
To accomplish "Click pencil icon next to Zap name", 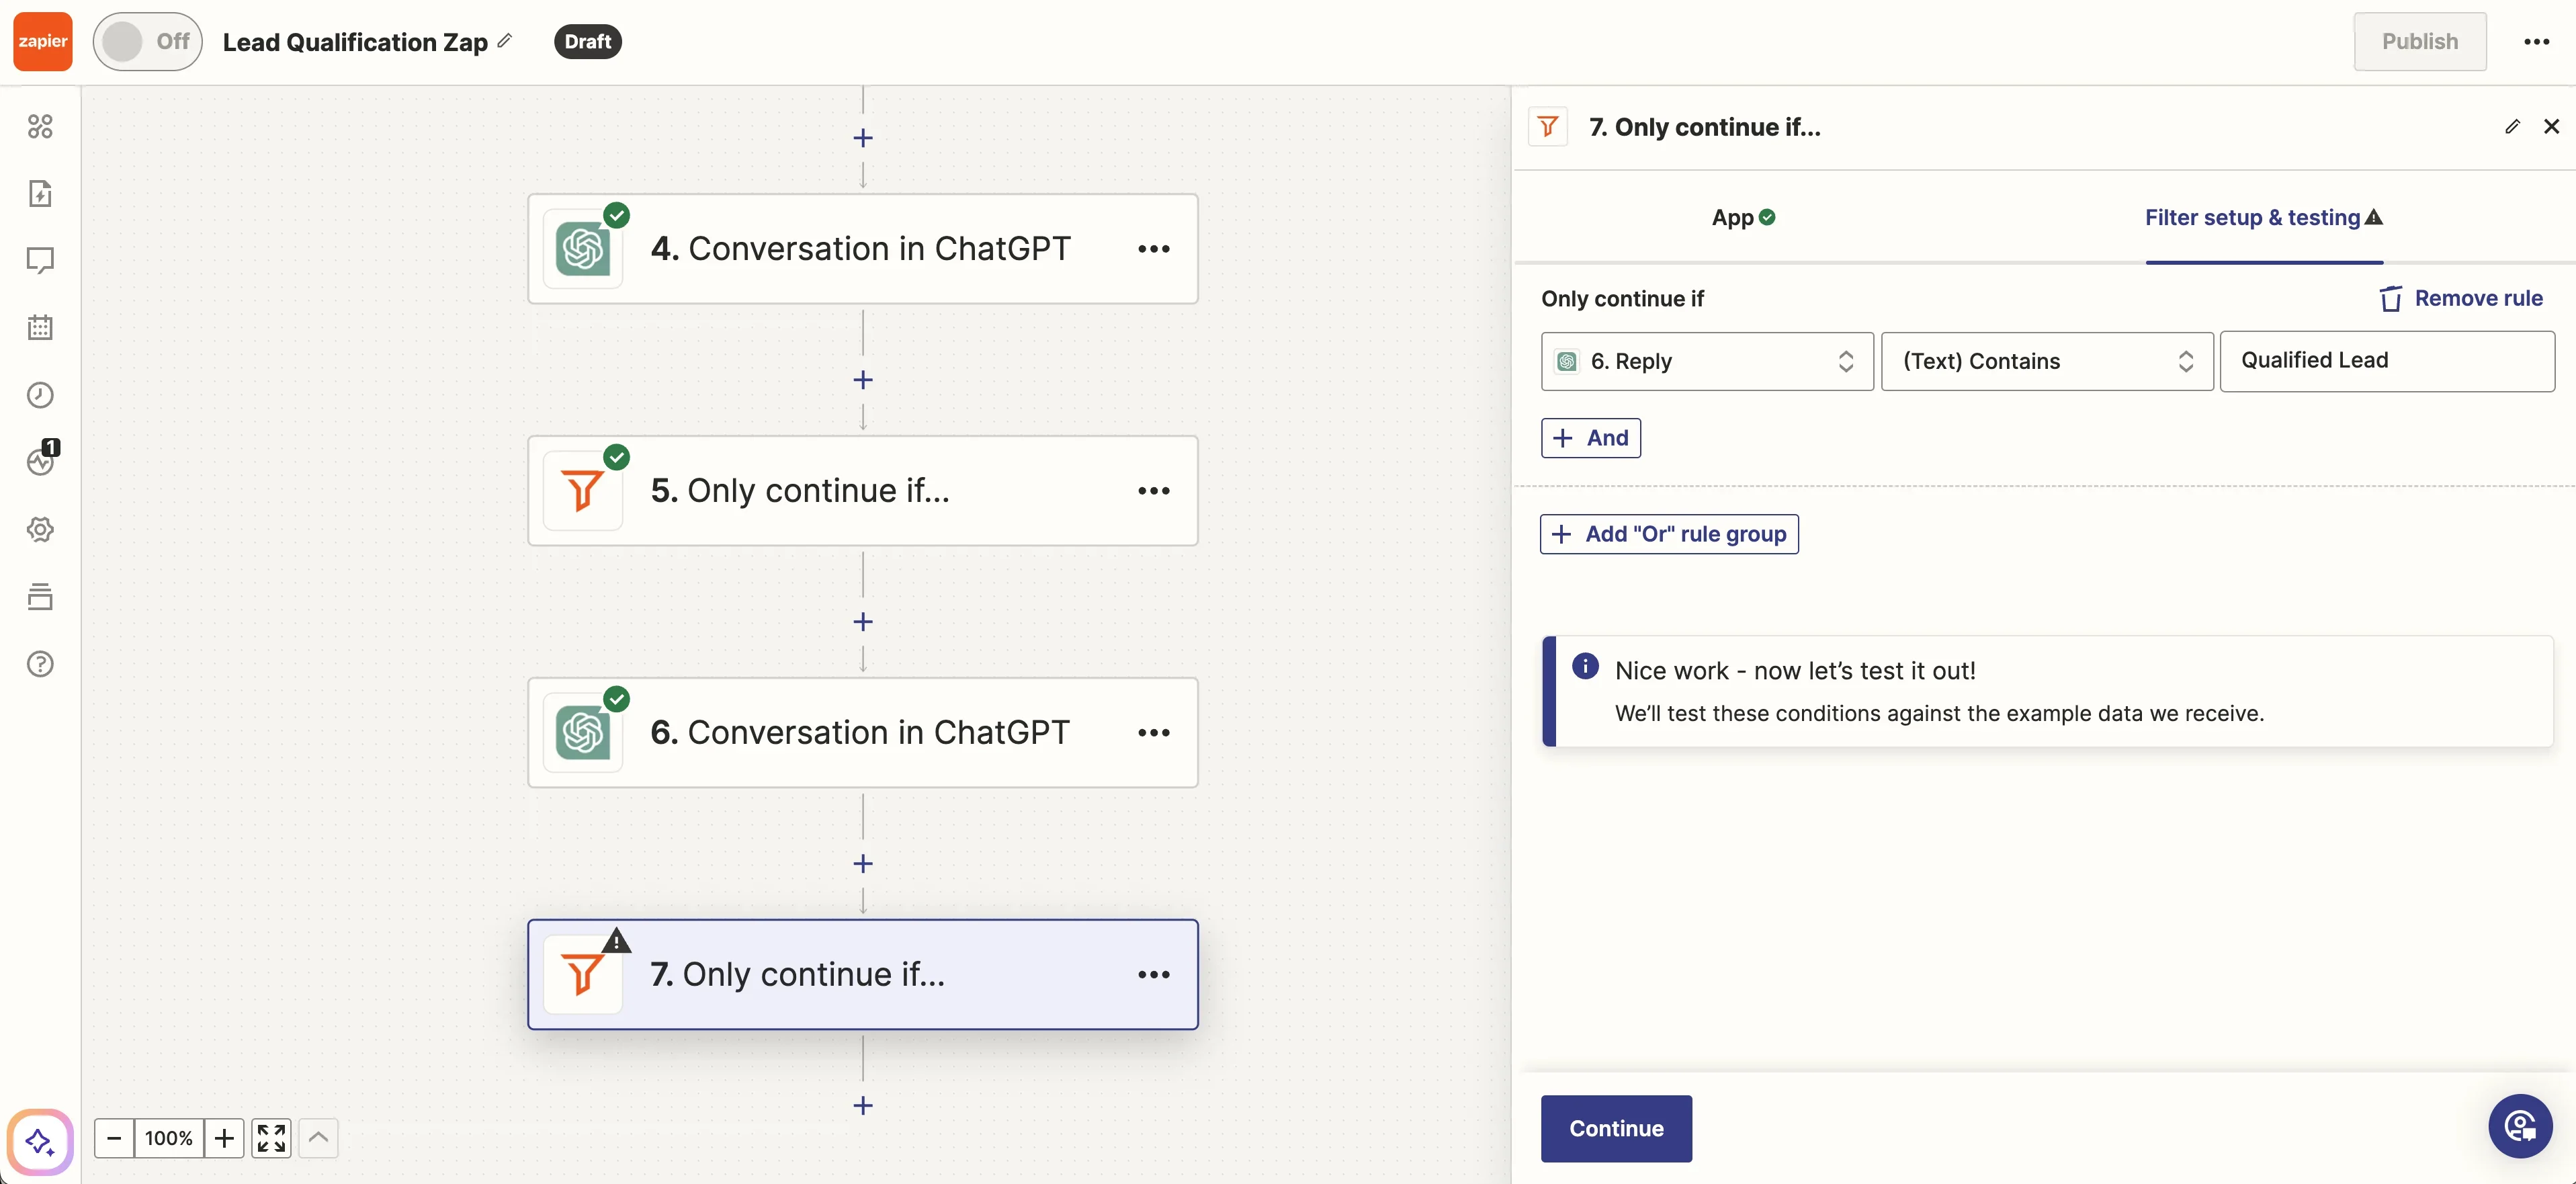I will [x=505, y=41].
